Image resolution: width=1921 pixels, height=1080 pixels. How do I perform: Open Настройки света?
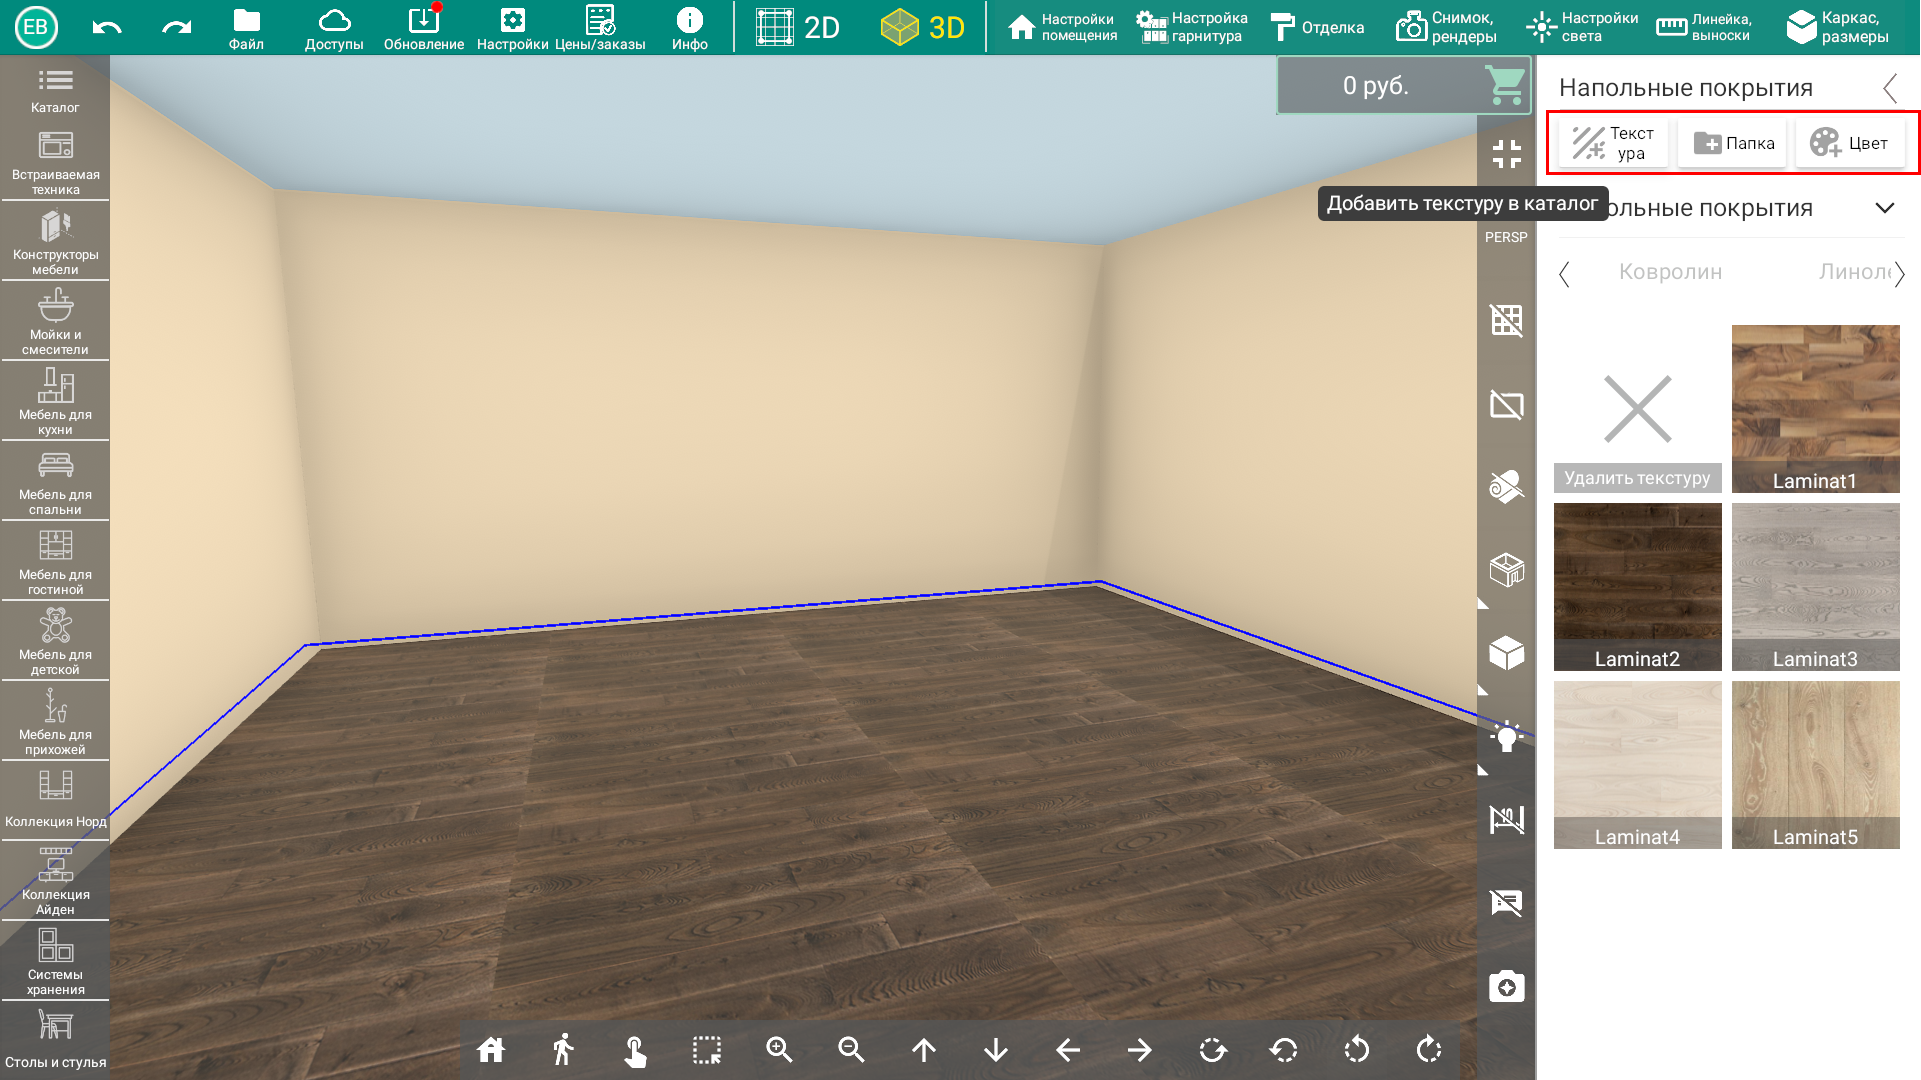click(1582, 27)
